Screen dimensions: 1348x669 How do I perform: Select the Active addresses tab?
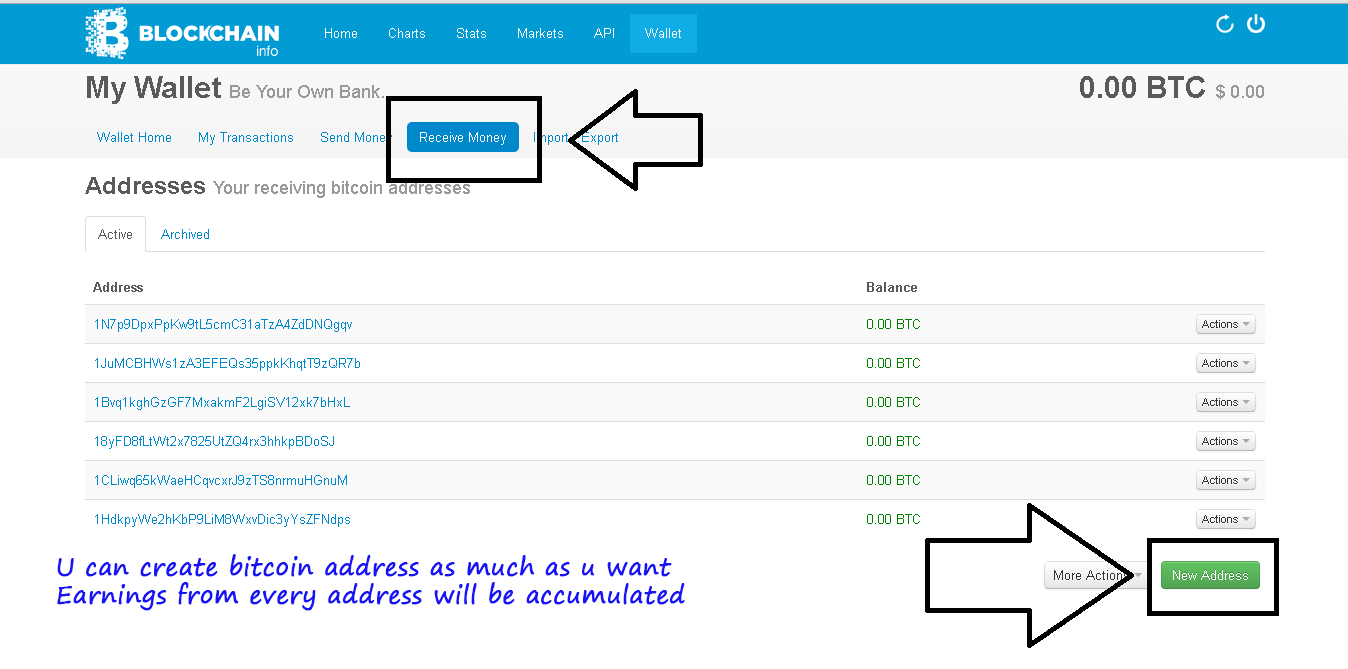(115, 234)
